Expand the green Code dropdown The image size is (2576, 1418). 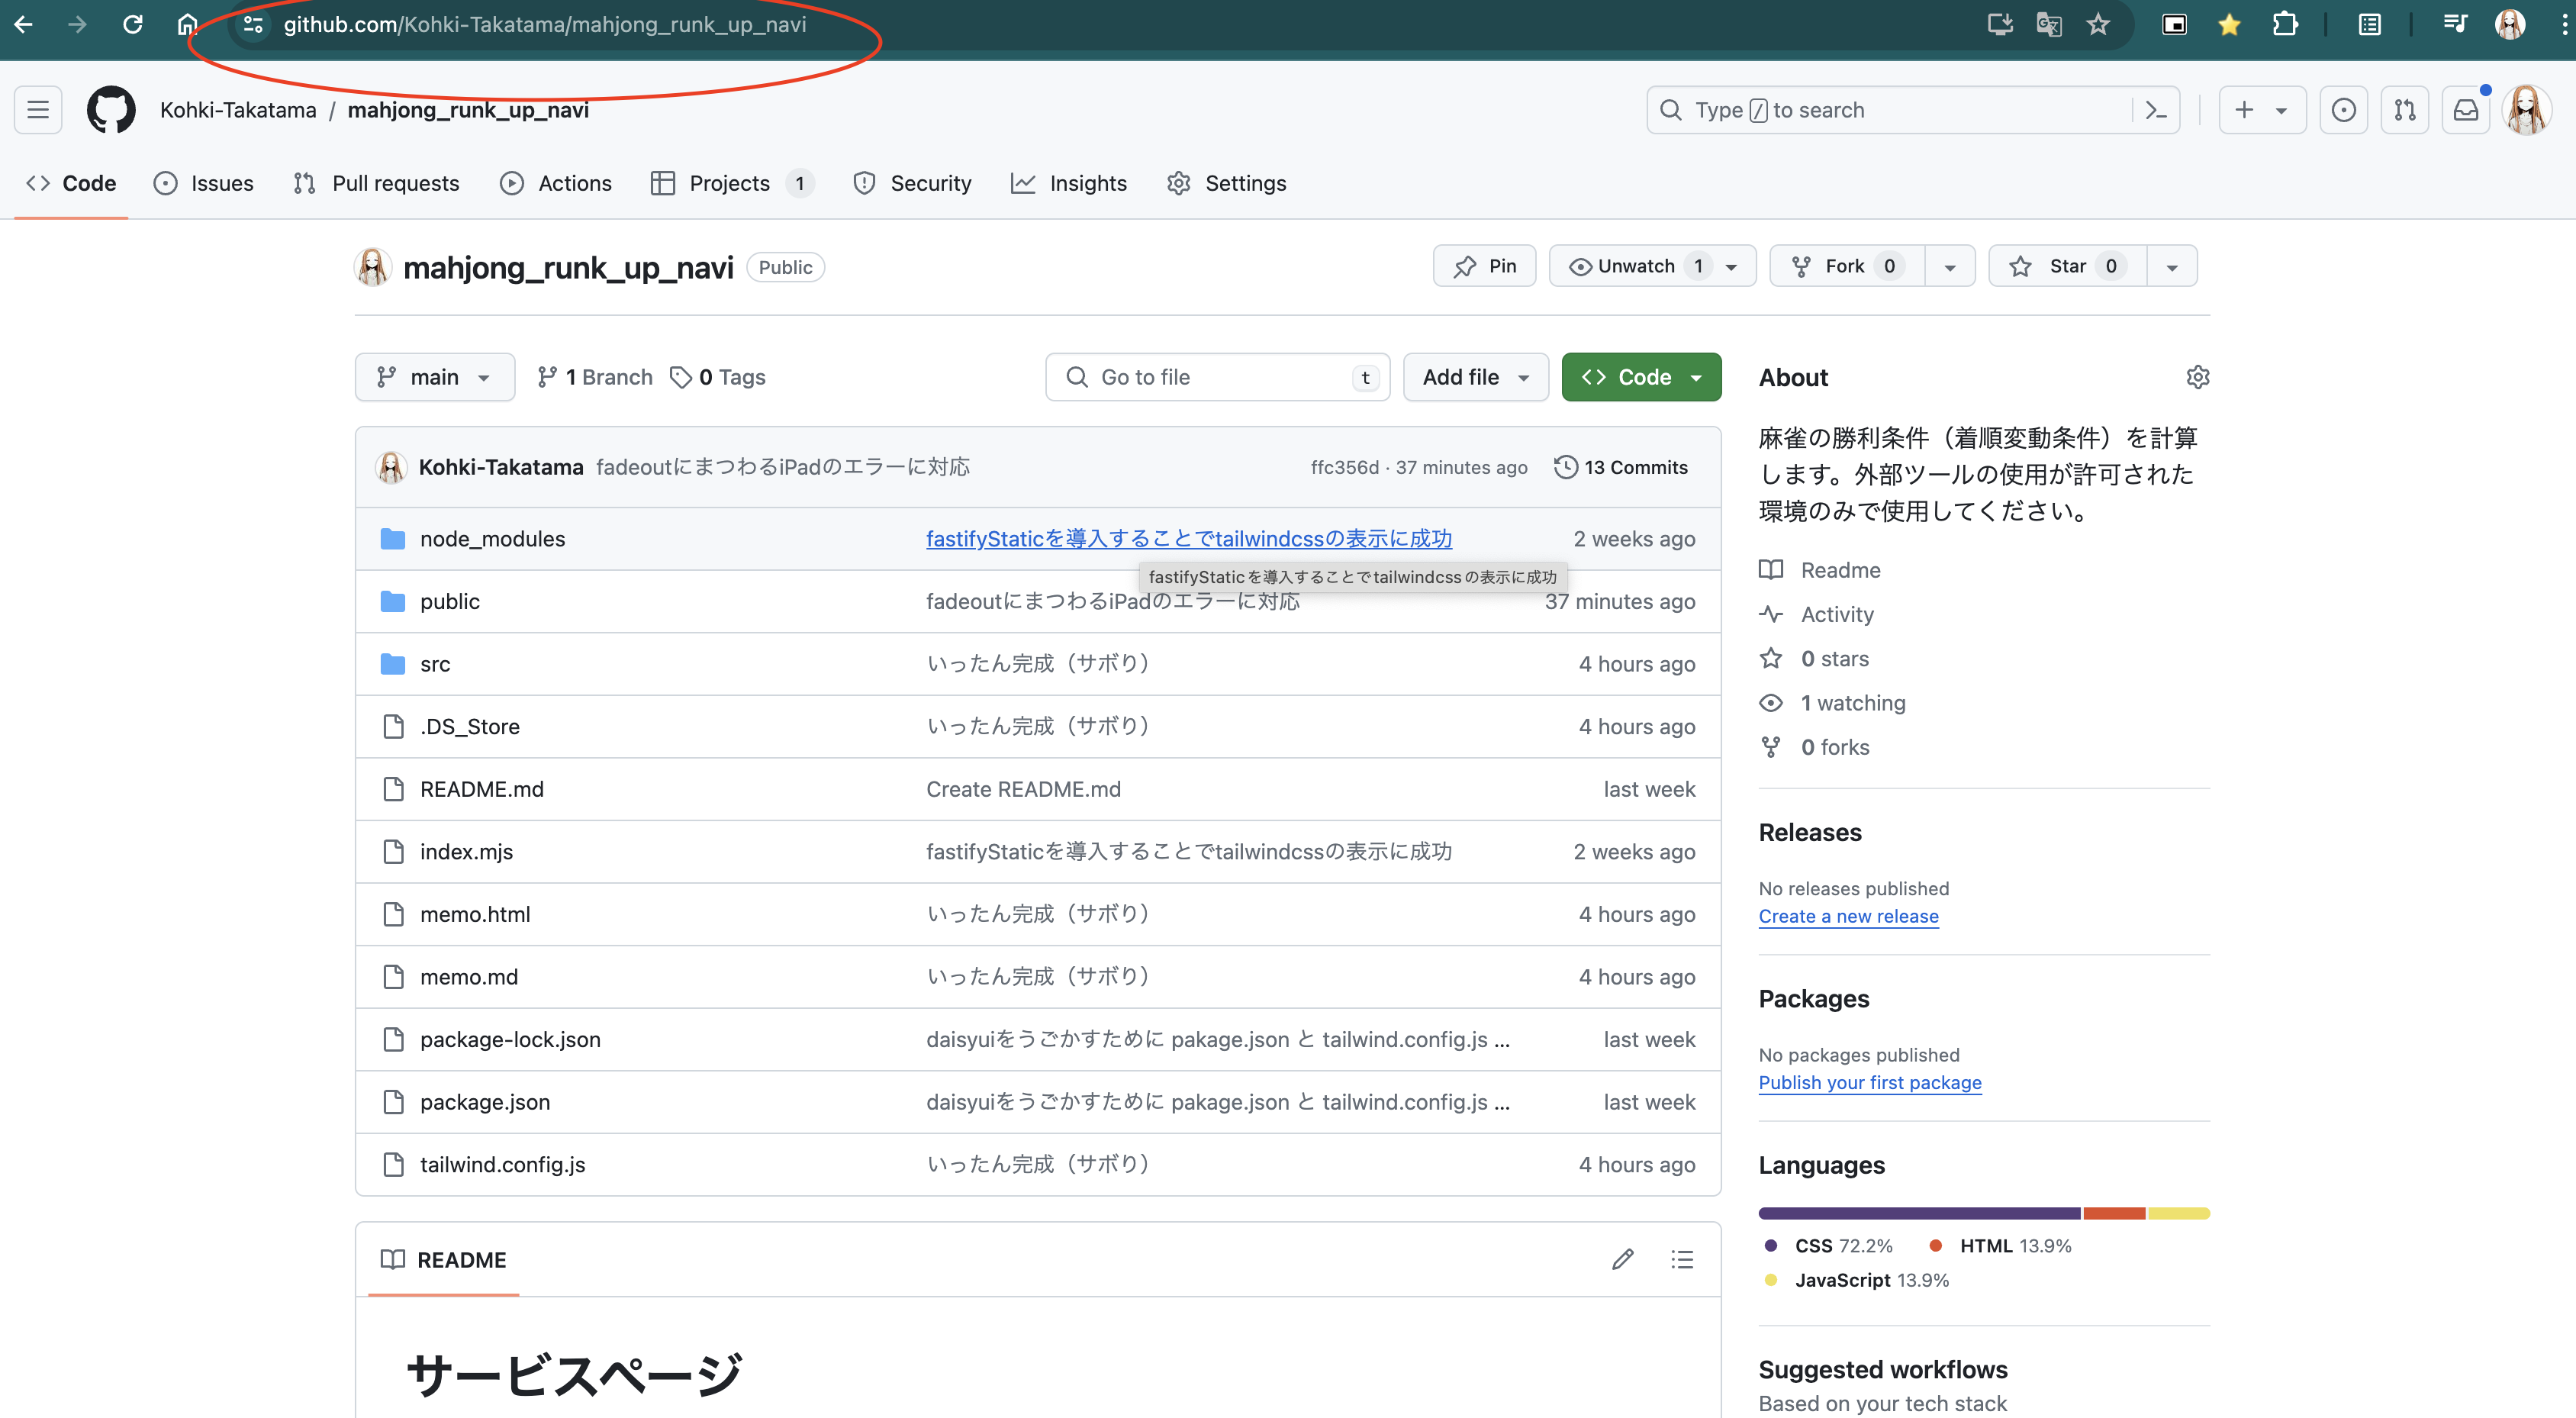click(x=1641, y=377)
